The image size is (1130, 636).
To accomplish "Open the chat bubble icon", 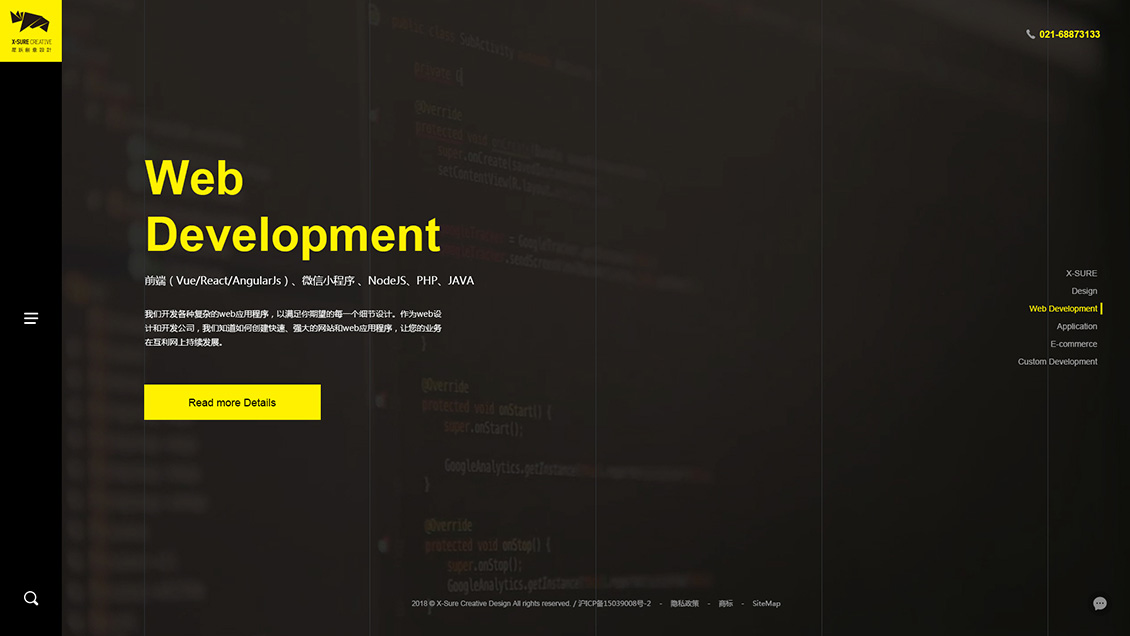I will click(x=1099, y=603).
